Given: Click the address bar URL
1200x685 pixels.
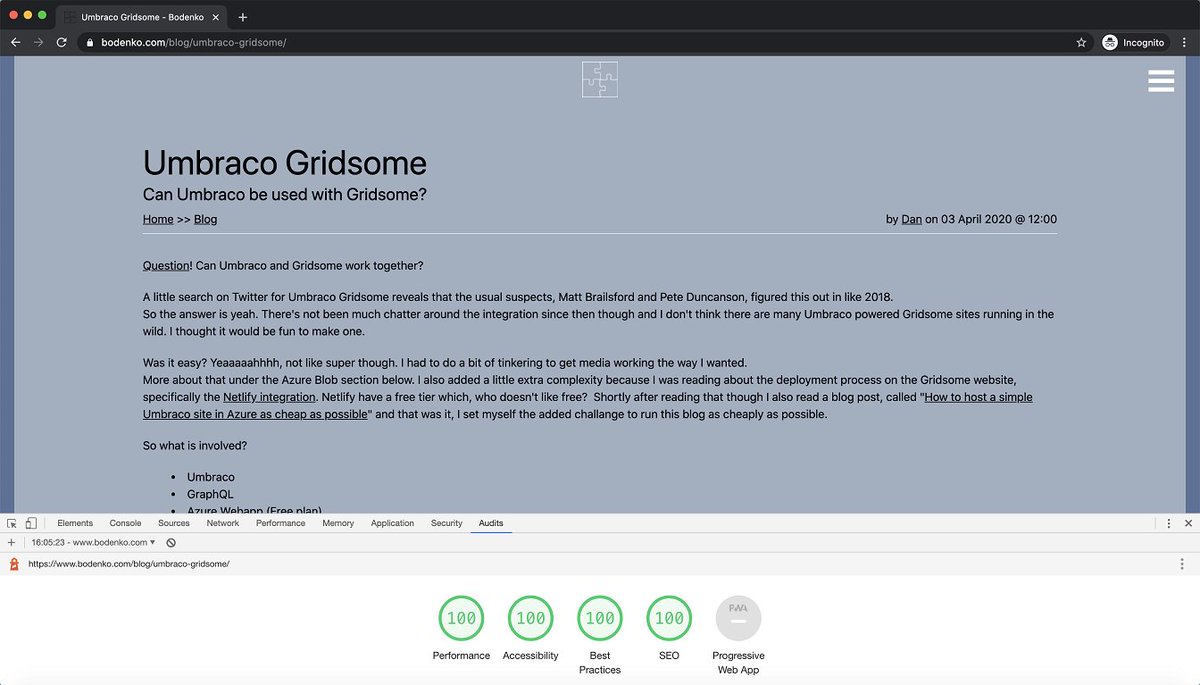Looking at the screenshot, I should coord(193,43).
